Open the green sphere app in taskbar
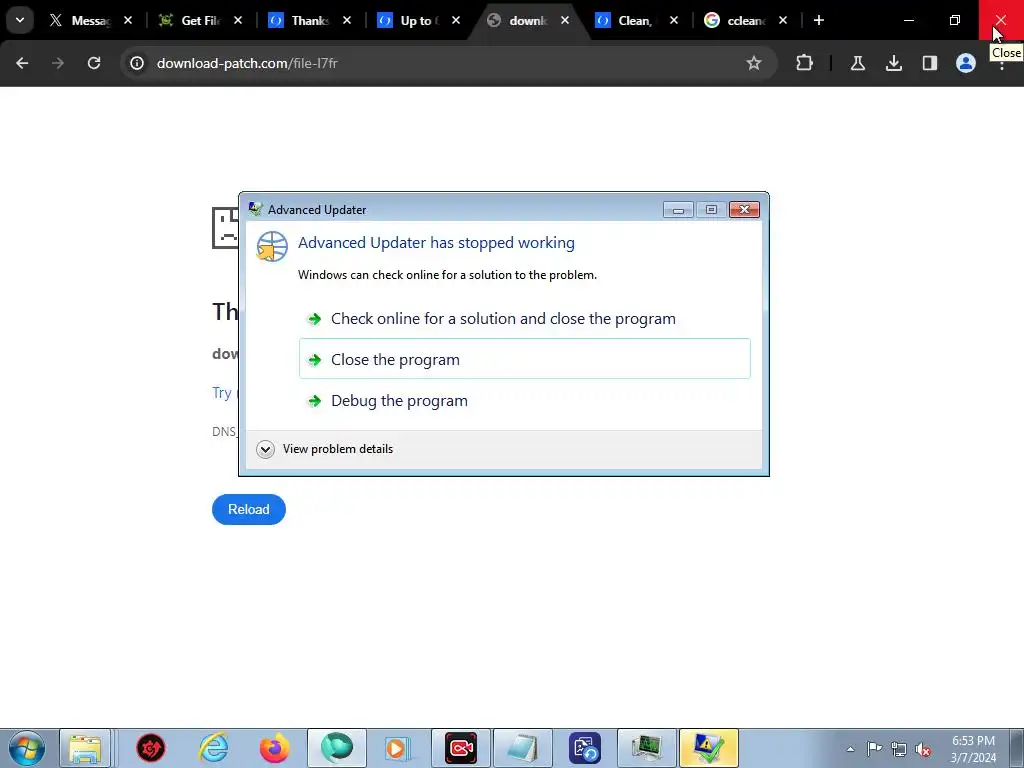This screenshot has width=1024, height=768. [337, 748]
